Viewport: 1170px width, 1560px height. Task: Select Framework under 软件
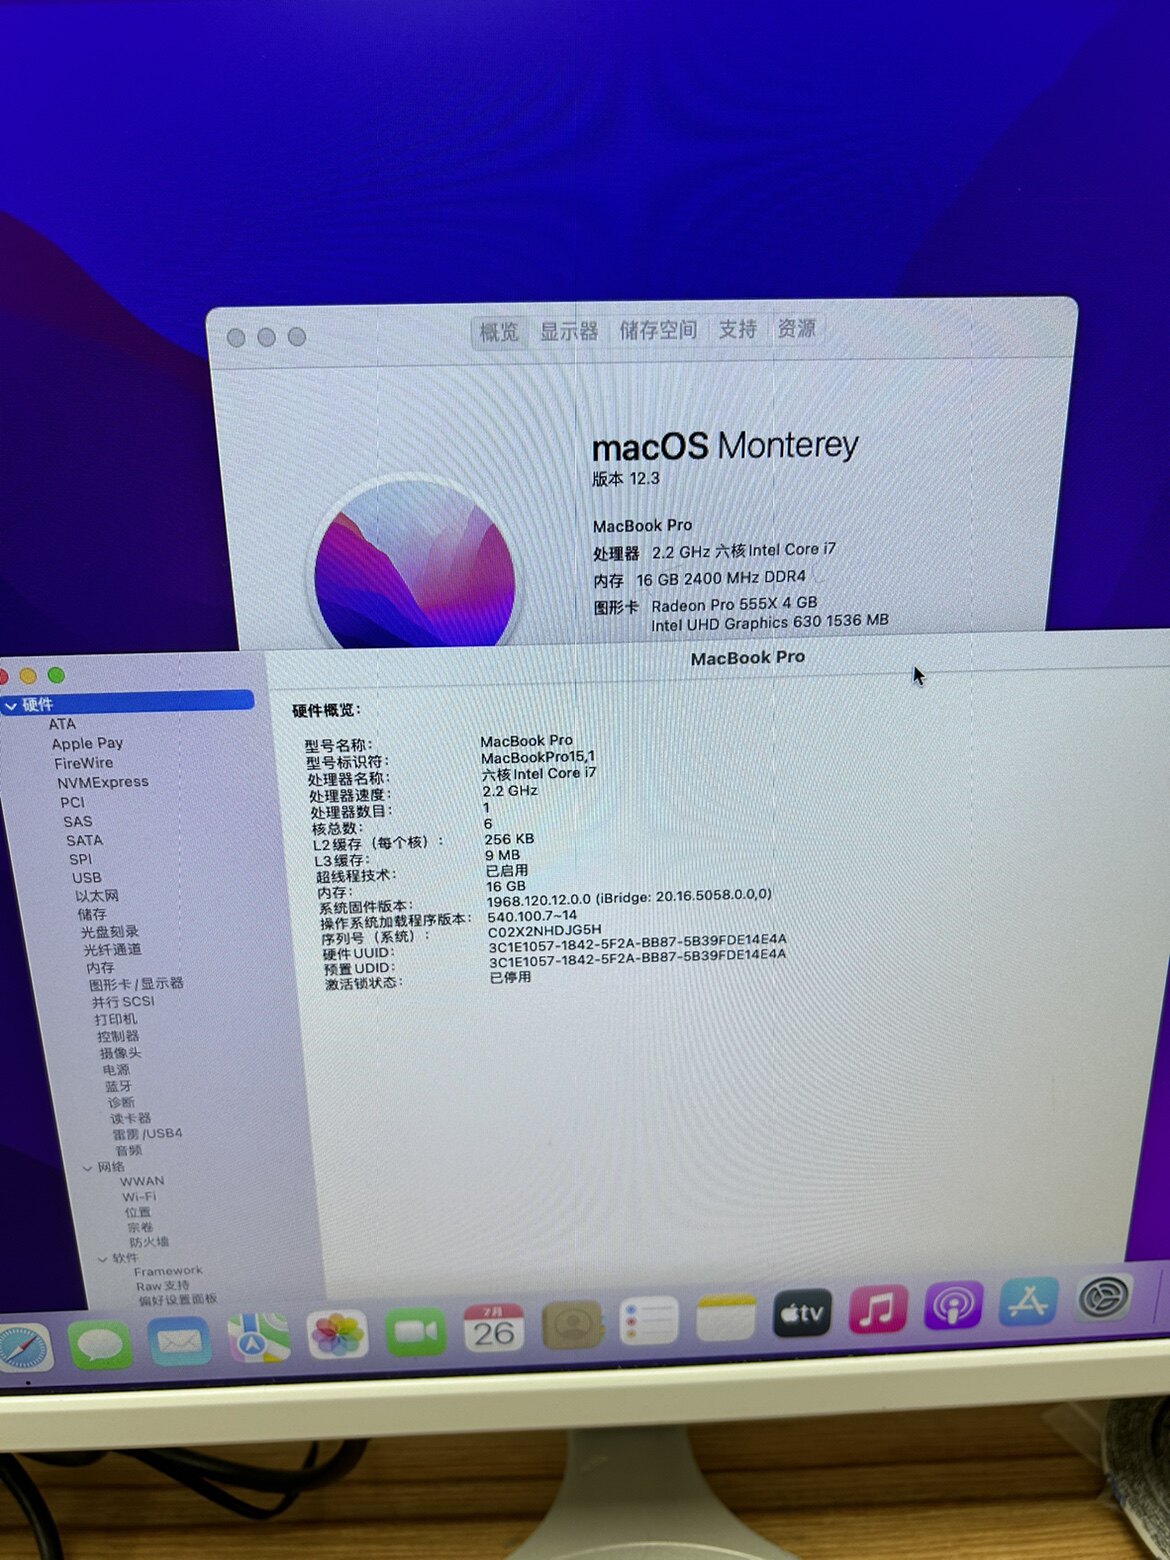coord(168,1271)
